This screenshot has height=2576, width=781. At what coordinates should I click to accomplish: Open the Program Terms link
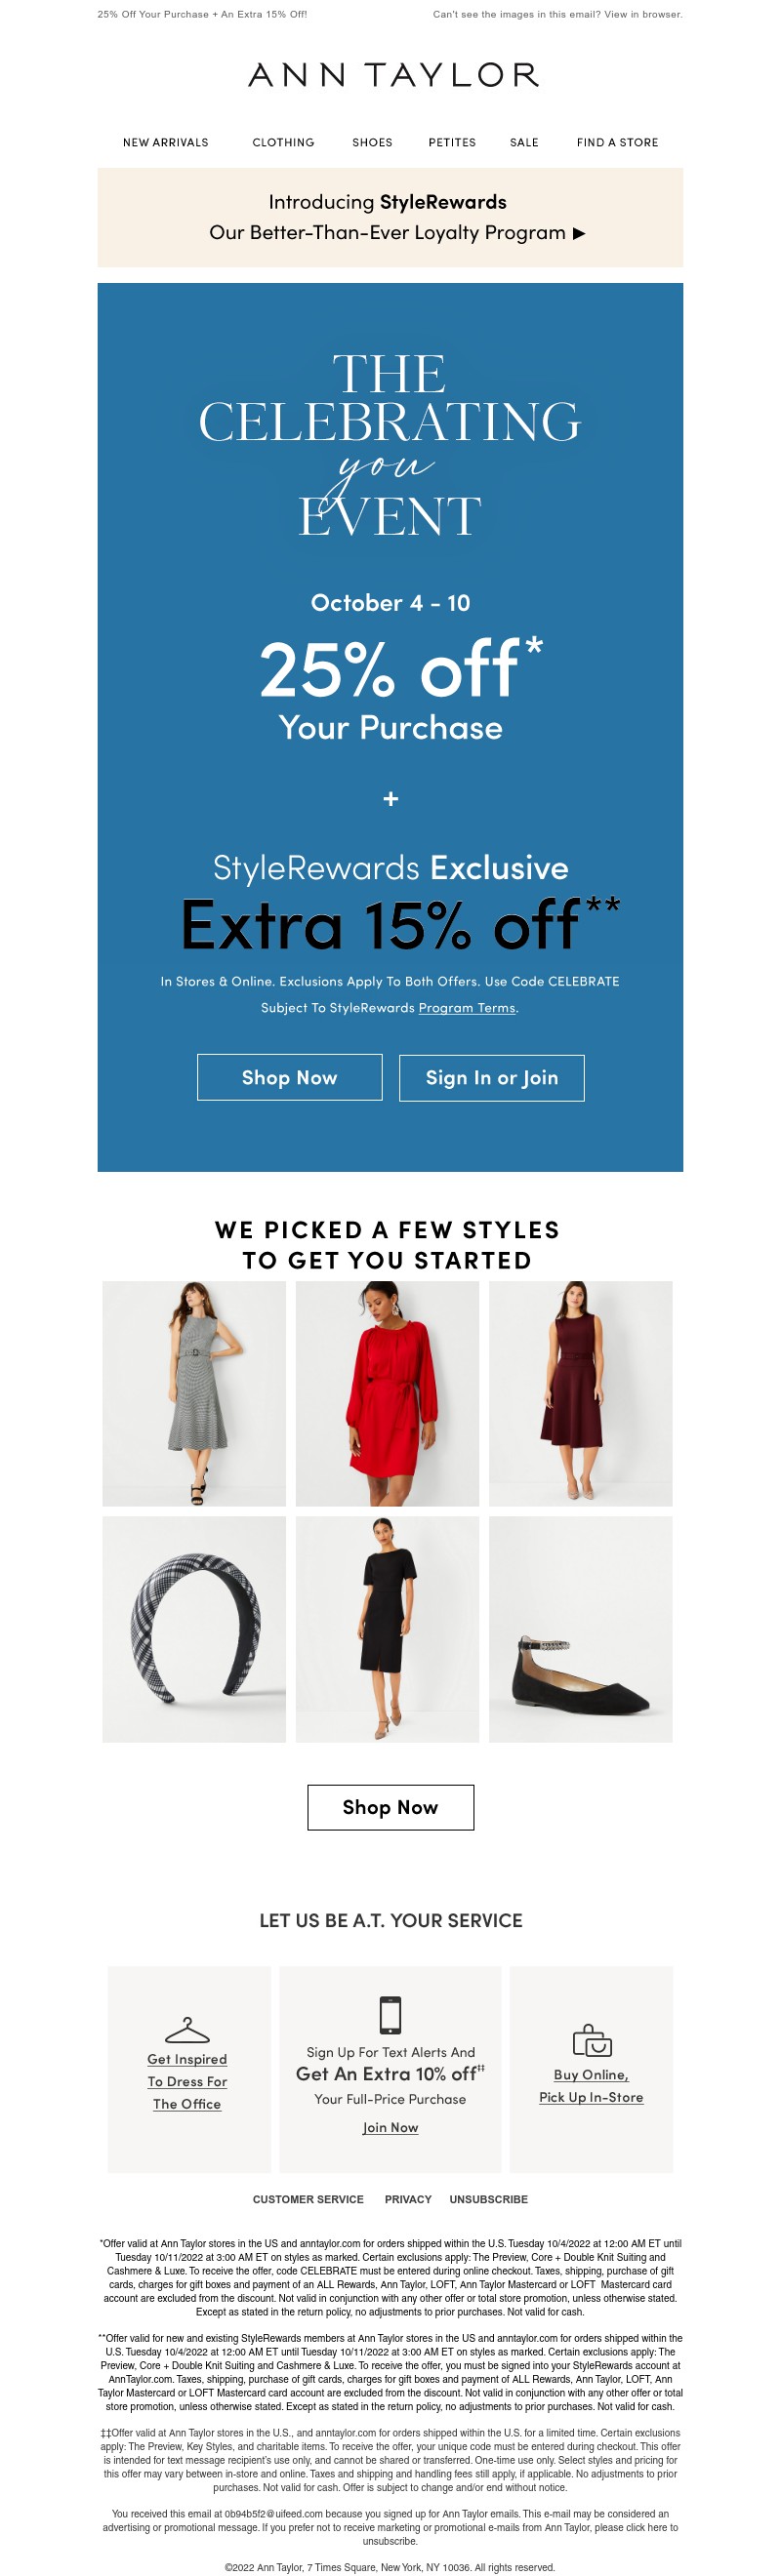point(467,1008)
